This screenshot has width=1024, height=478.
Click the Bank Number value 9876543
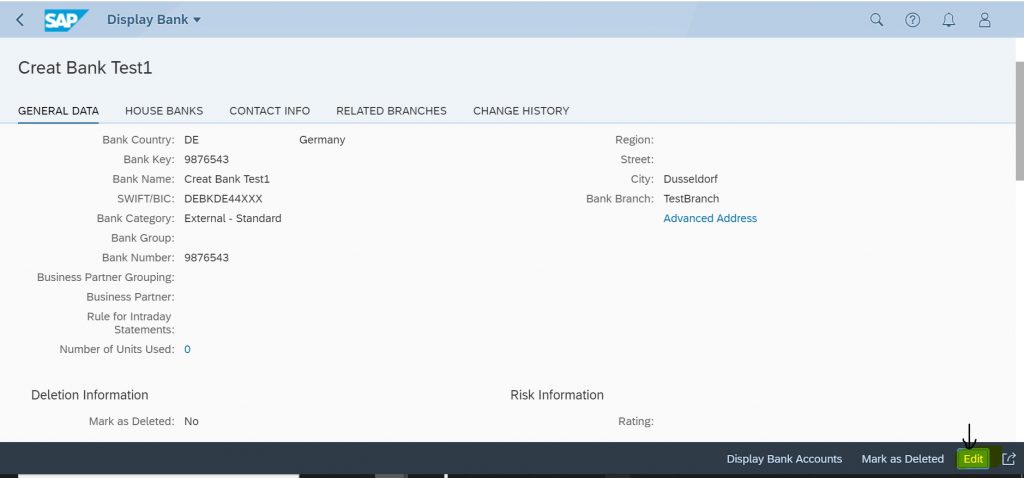point(206,257)
